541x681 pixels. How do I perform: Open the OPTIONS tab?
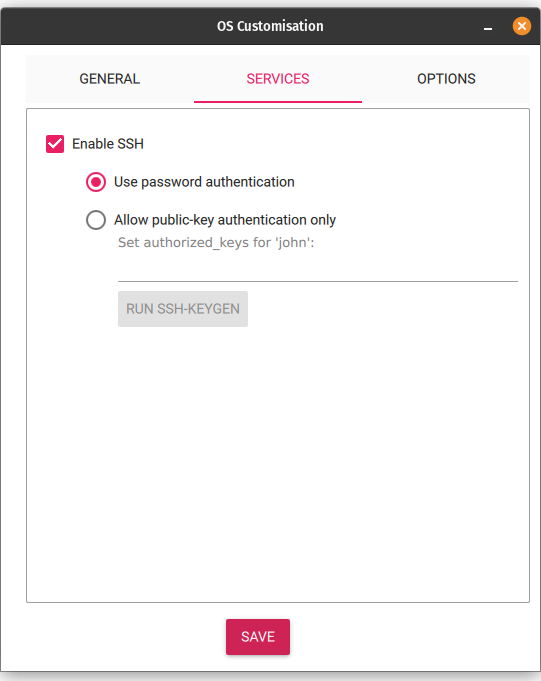coord(446,79)
